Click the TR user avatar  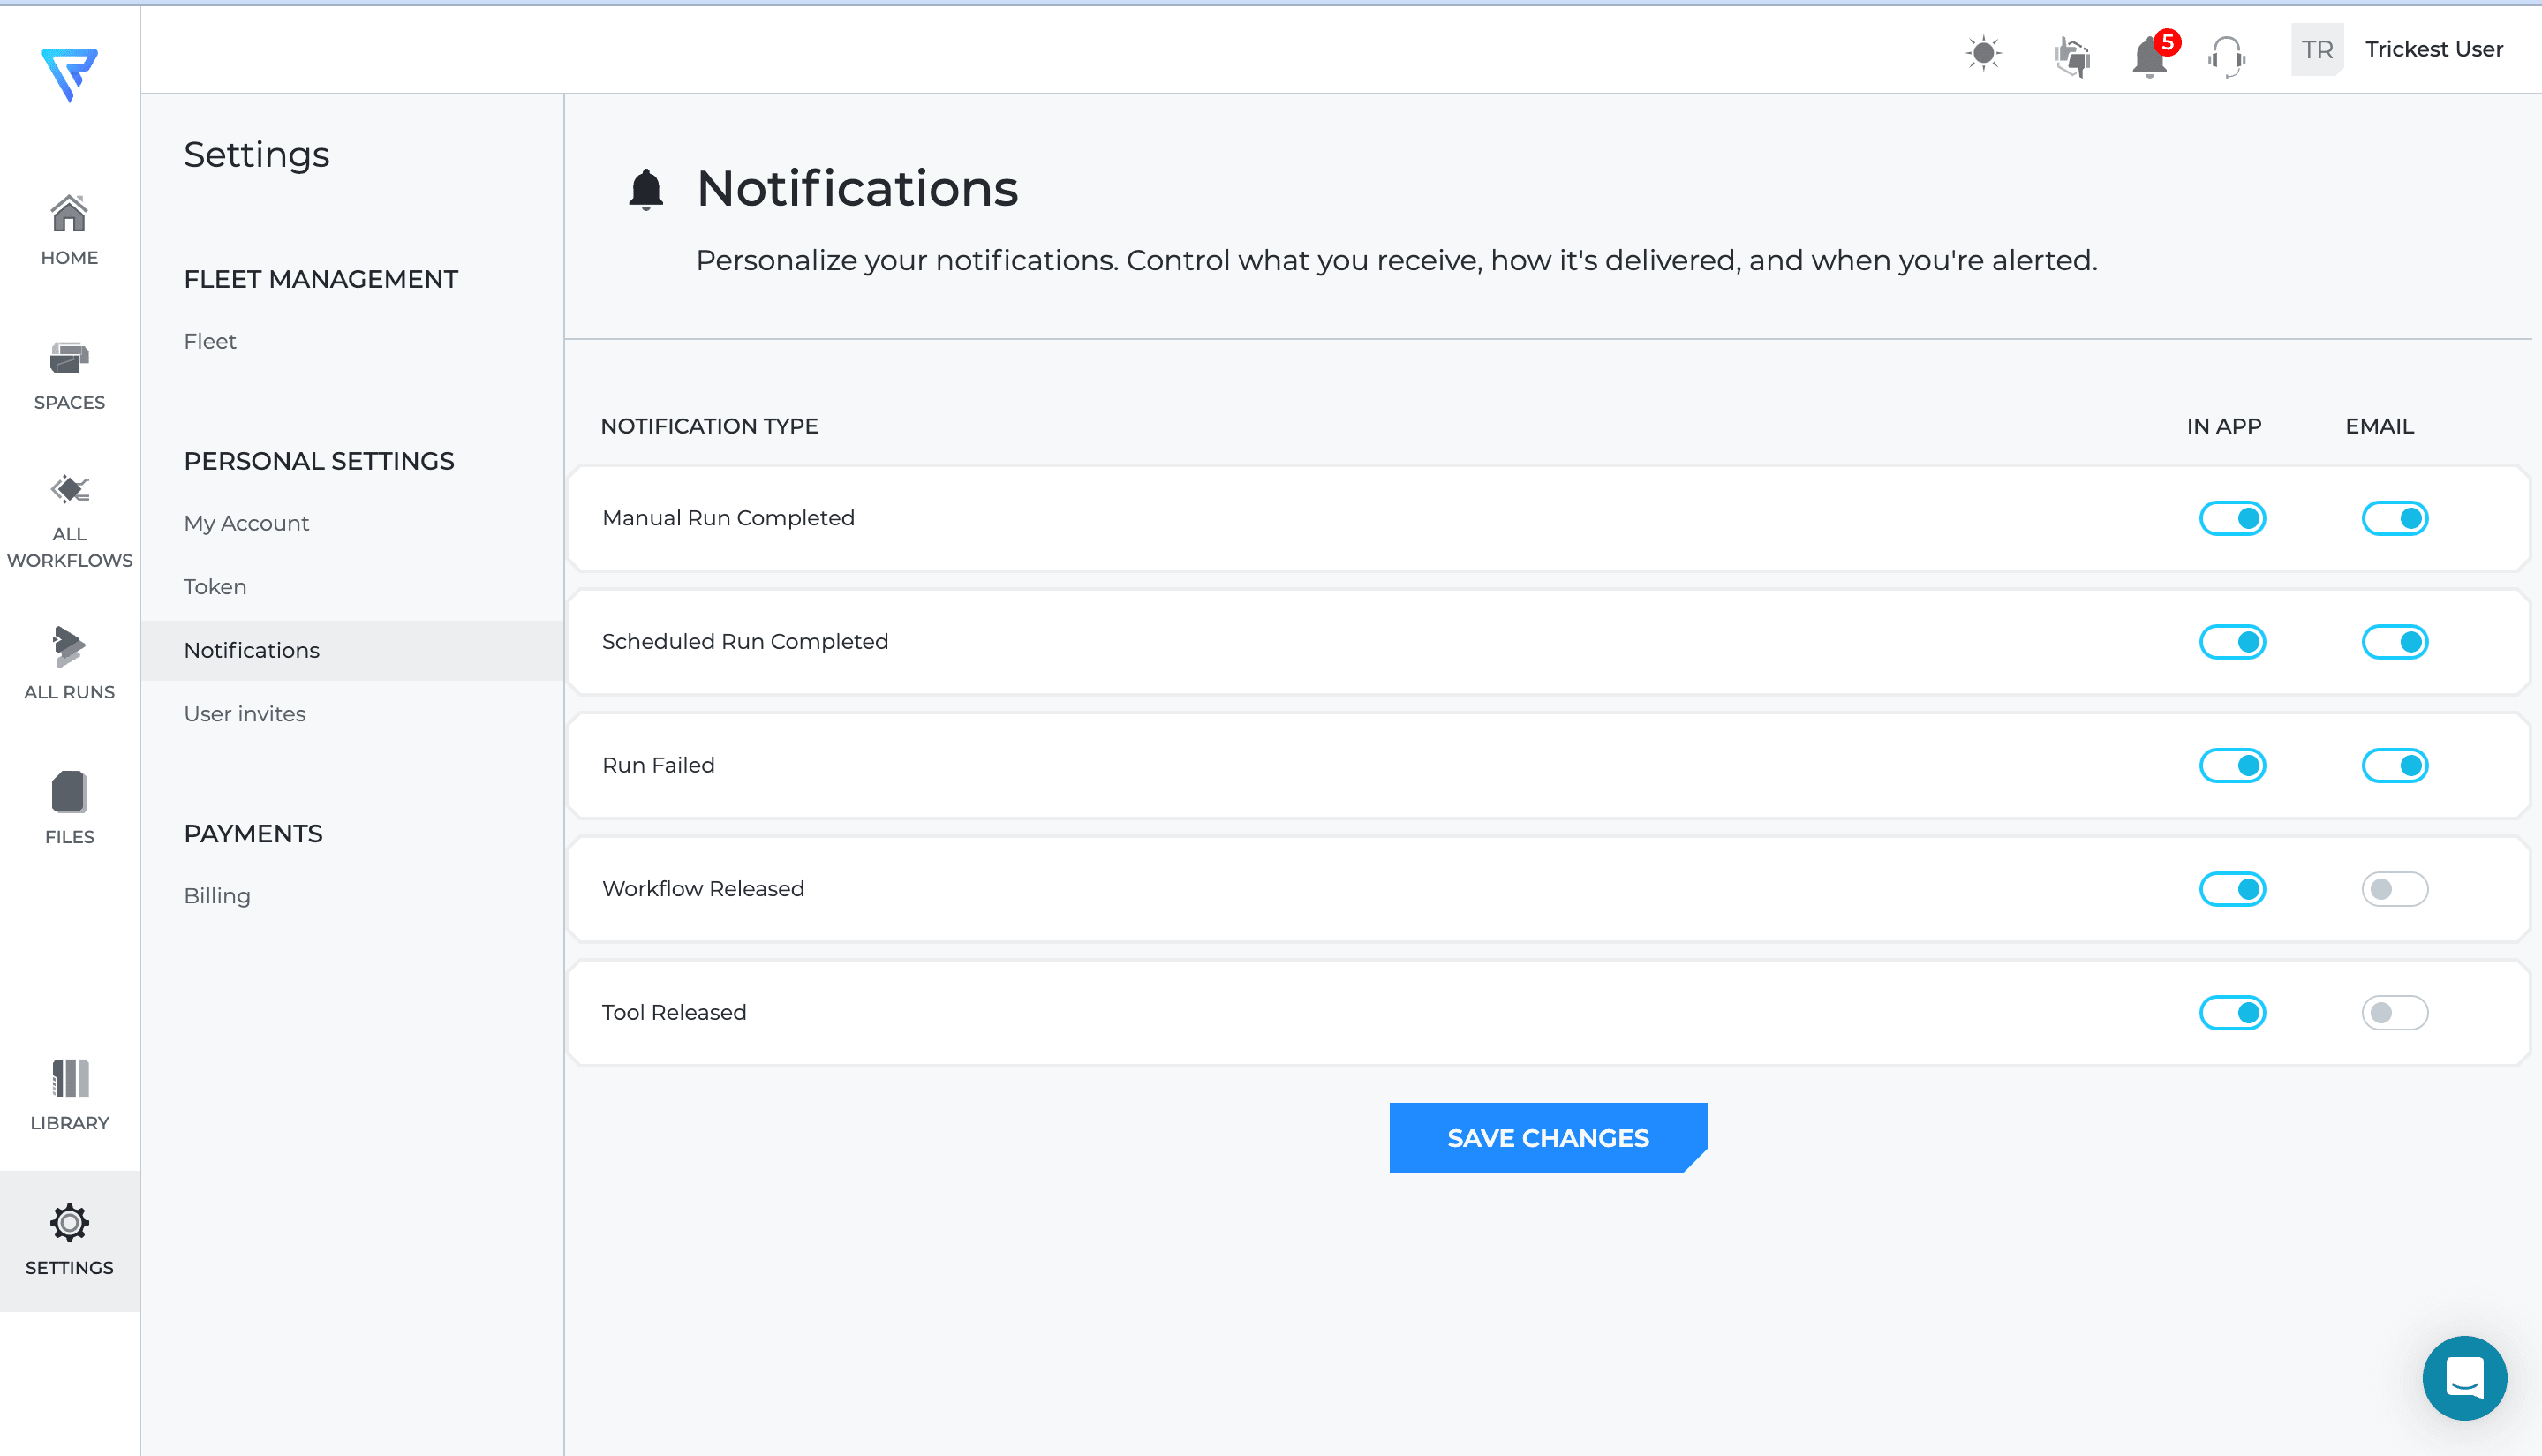(x=2317, y=50)
